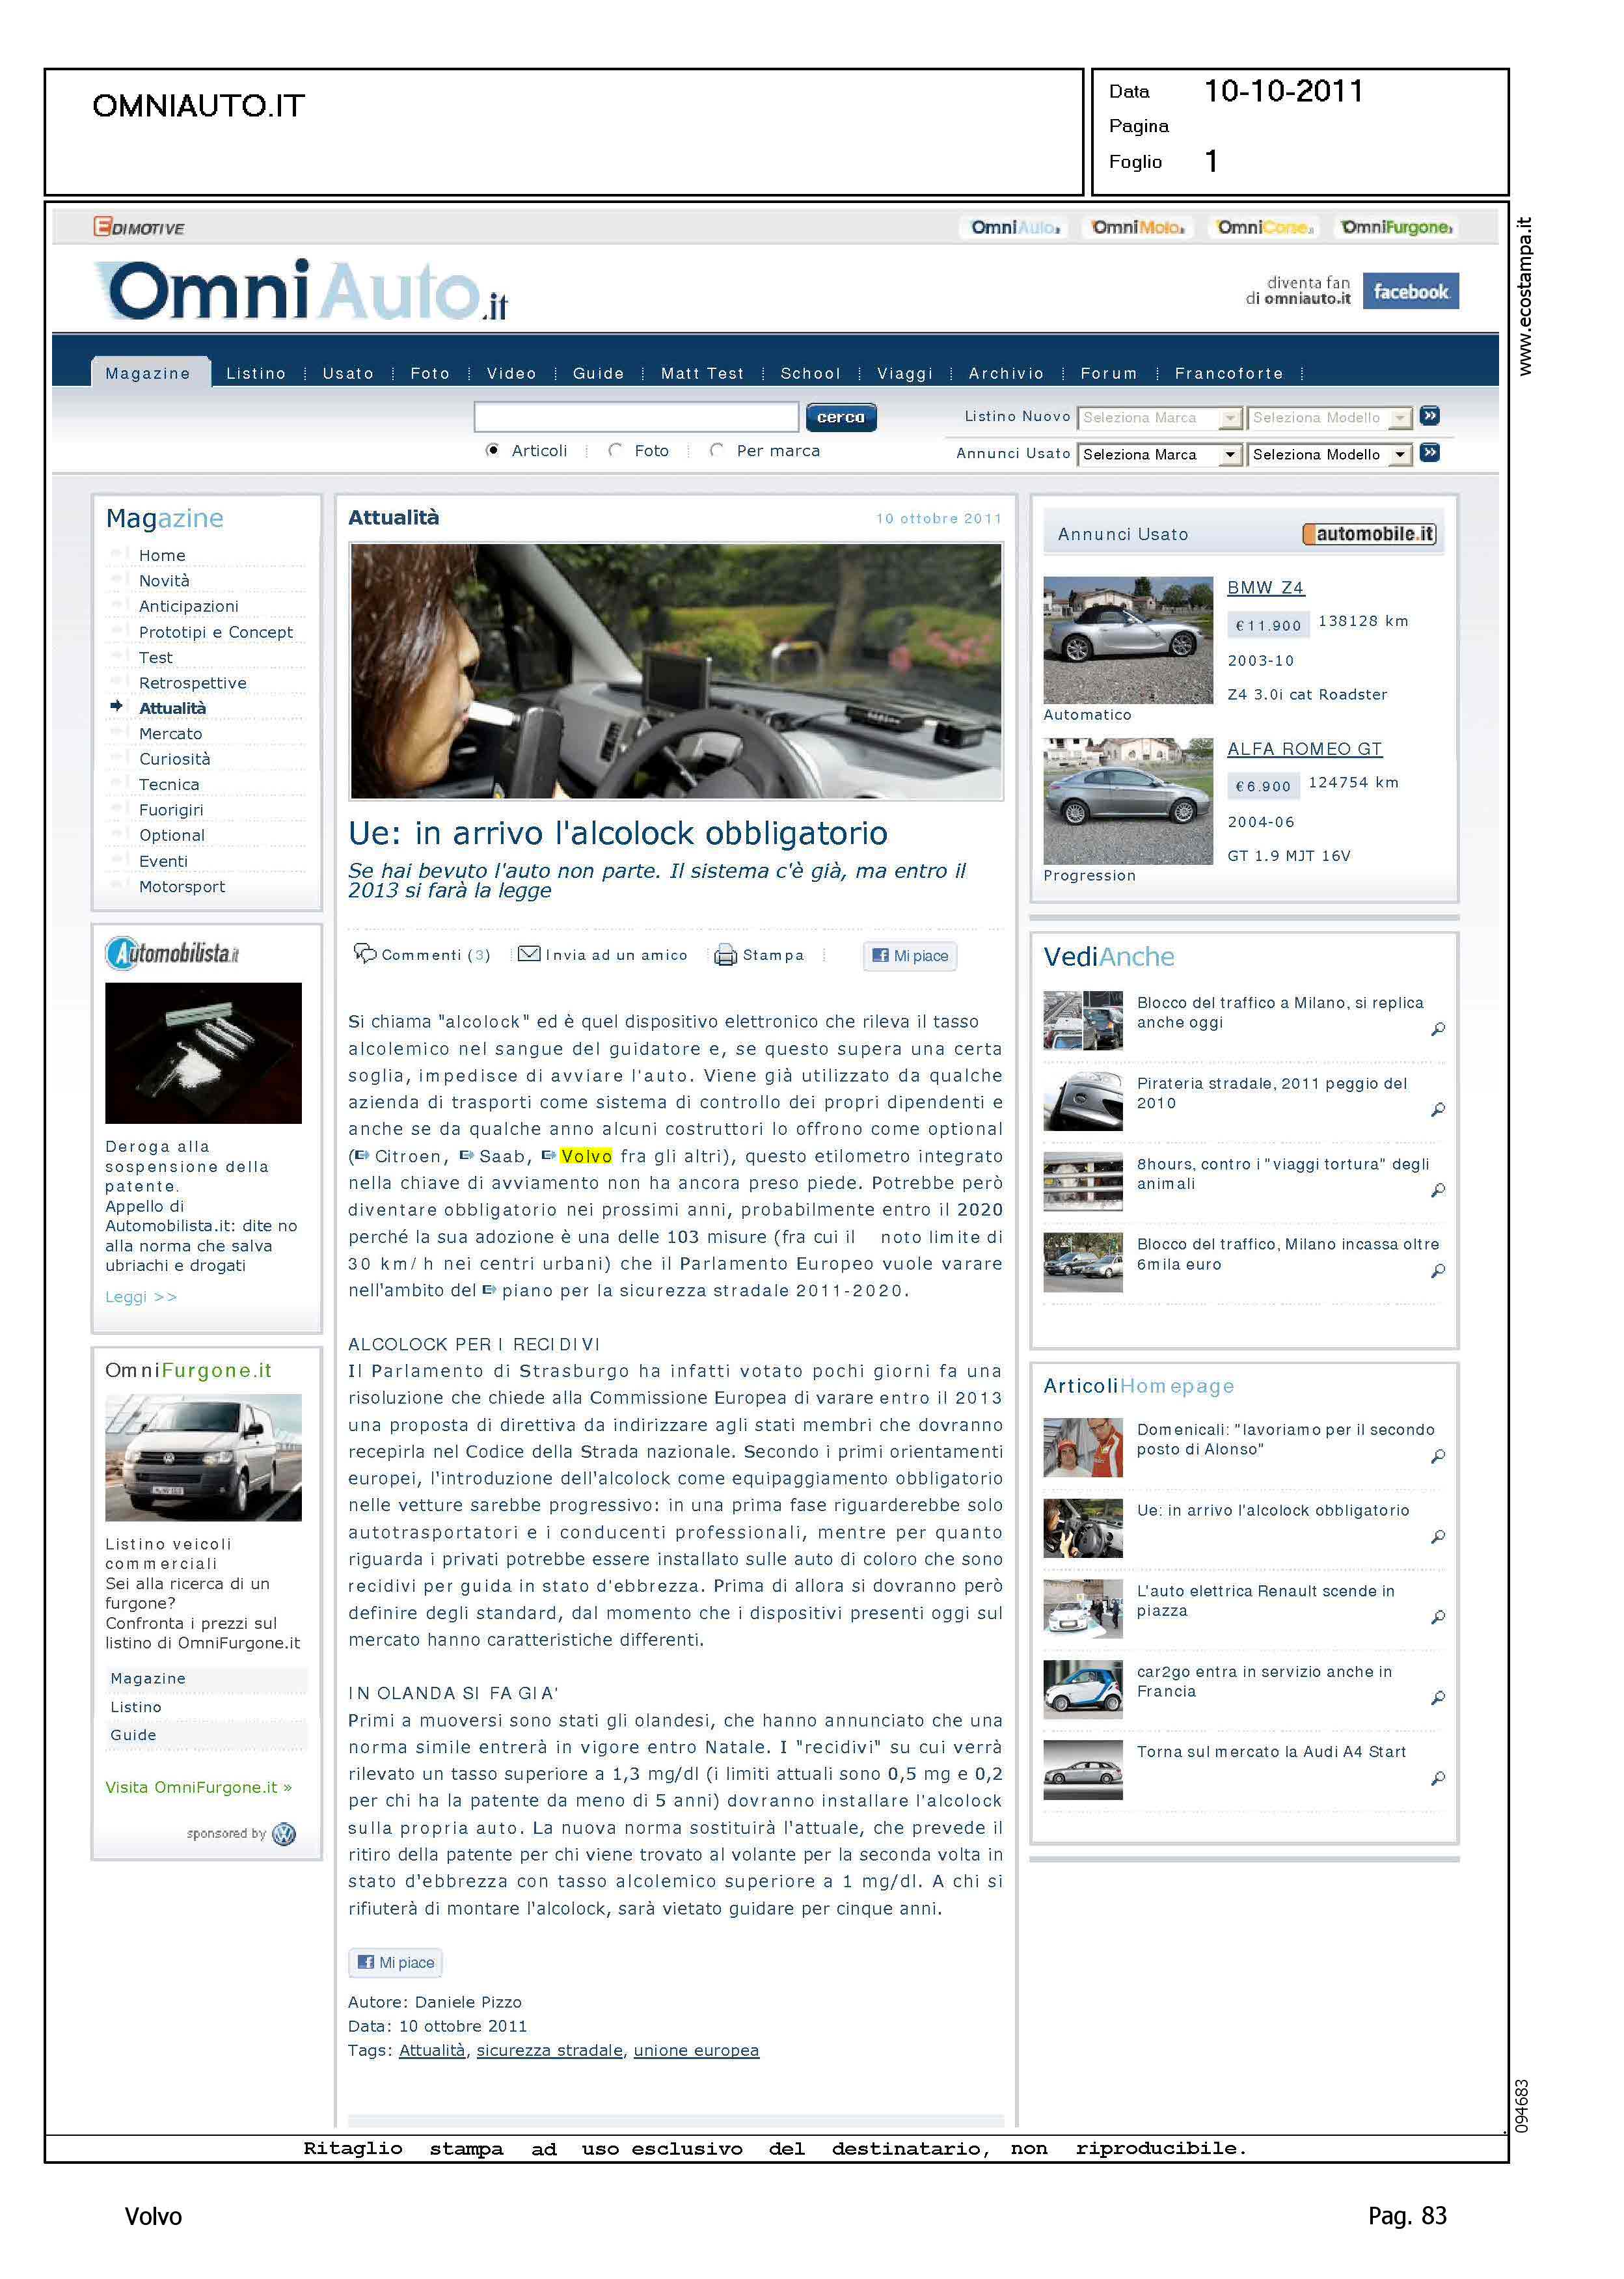Click the Volkswagen sponsor logo
Viewport: 1624px width, 2279px height.
(284, 1834)
